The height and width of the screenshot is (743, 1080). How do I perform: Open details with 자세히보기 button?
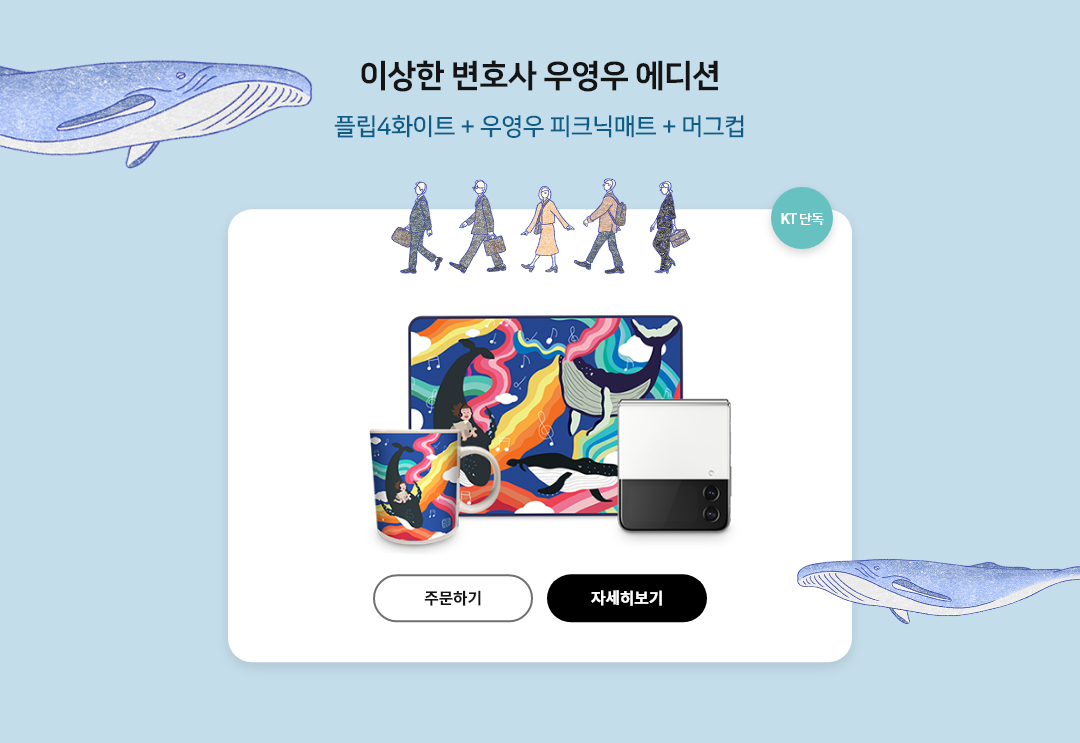click(627, 598)
